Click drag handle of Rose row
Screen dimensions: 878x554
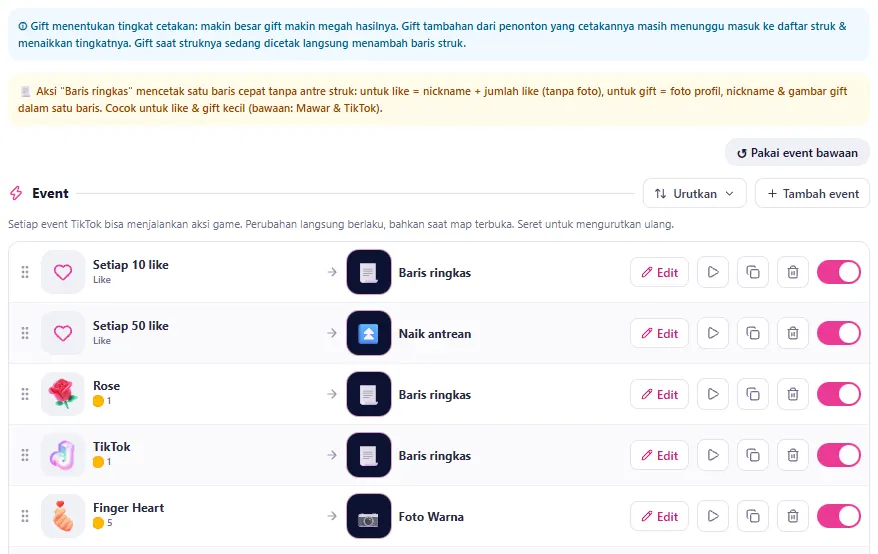(25, 394)
